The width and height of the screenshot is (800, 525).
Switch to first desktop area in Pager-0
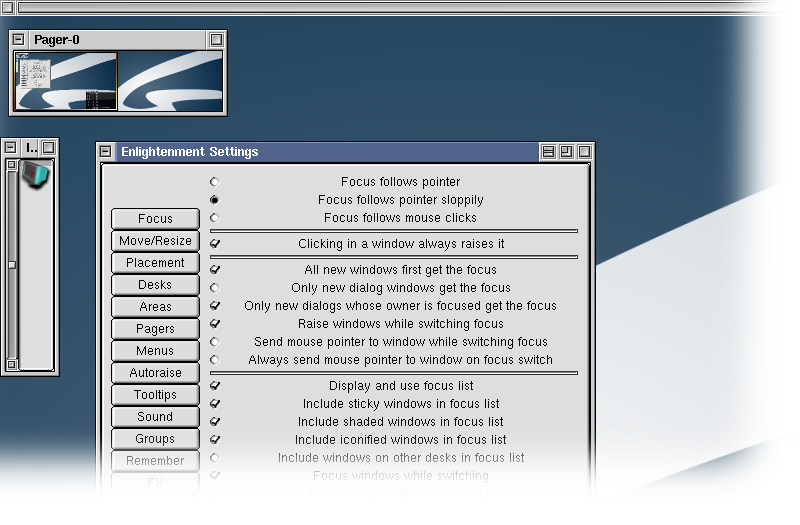(x=66, y=81)
